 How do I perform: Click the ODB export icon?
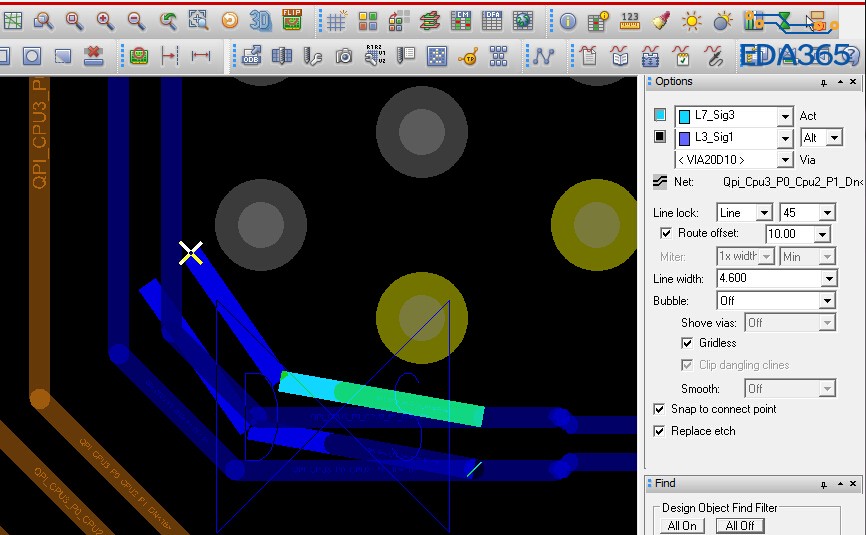click(251, 56)
